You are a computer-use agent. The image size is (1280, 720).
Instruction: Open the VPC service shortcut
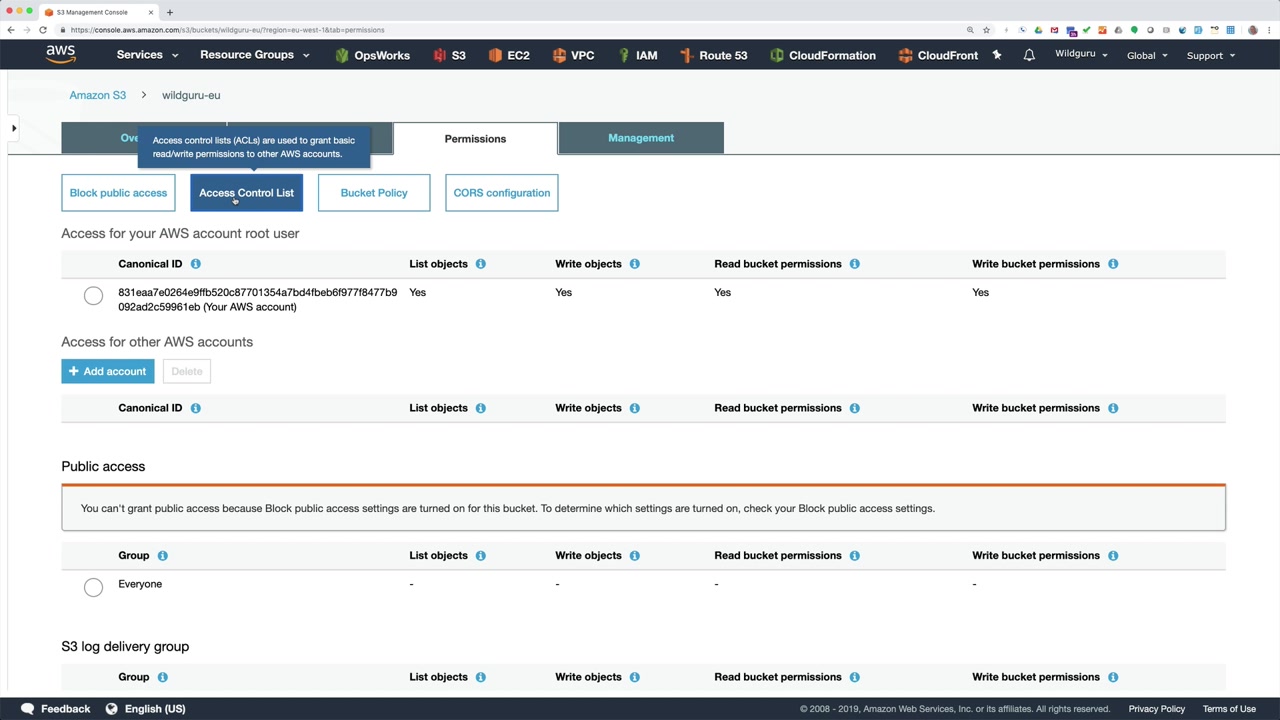click(x=573, y=55)
